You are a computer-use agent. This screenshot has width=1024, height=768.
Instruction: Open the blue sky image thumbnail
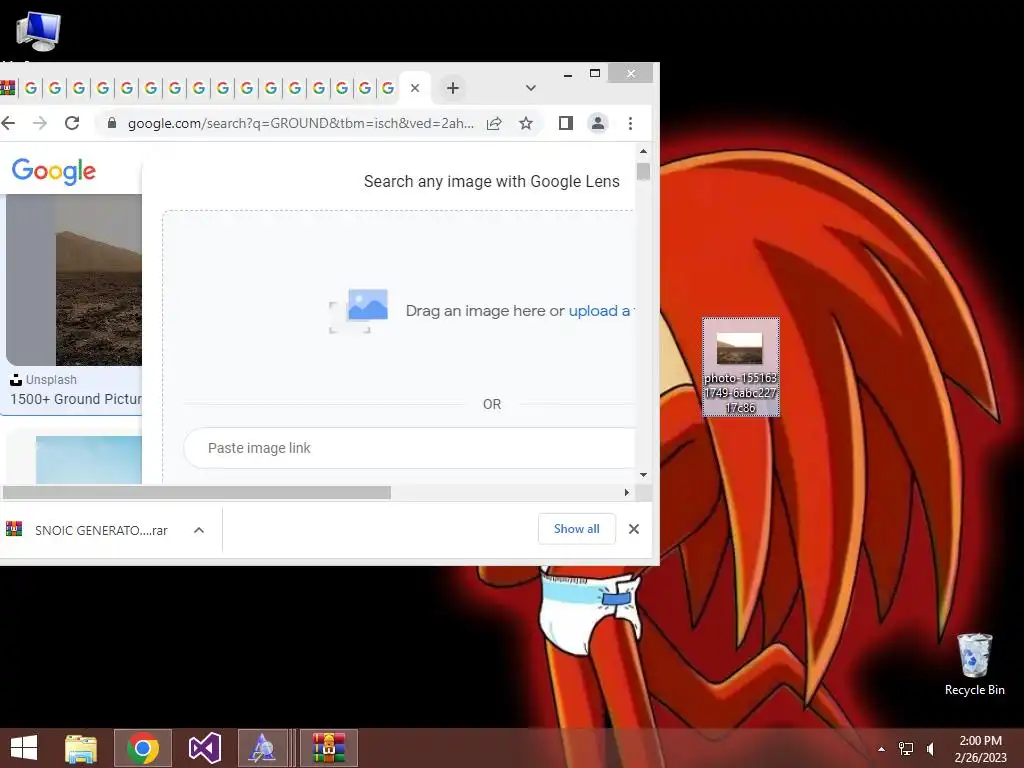click(x=88, y=460)
